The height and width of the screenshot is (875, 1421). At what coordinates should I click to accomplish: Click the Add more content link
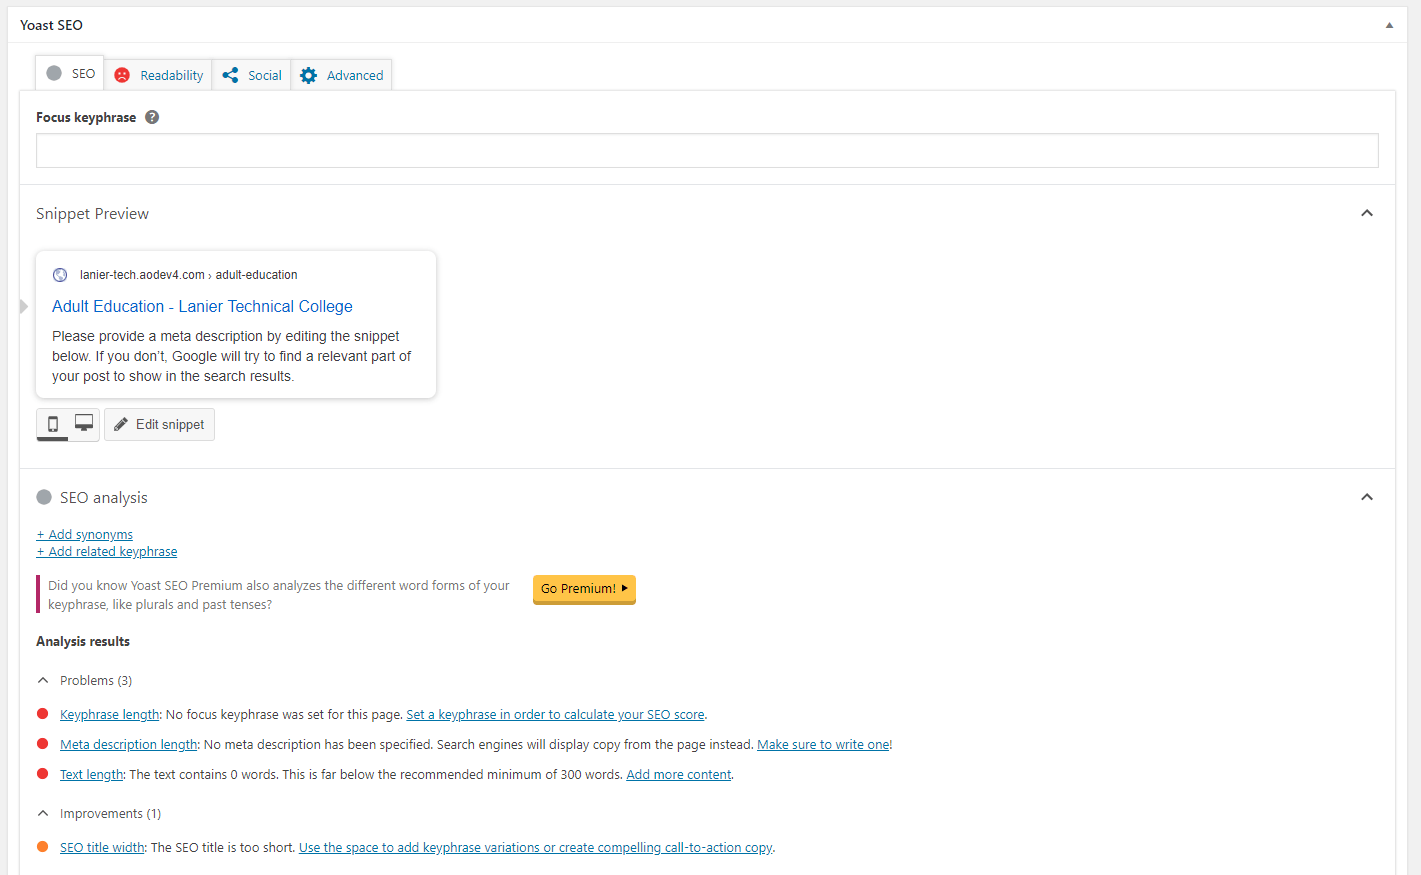pyautogui.click(x=679, y=775)
